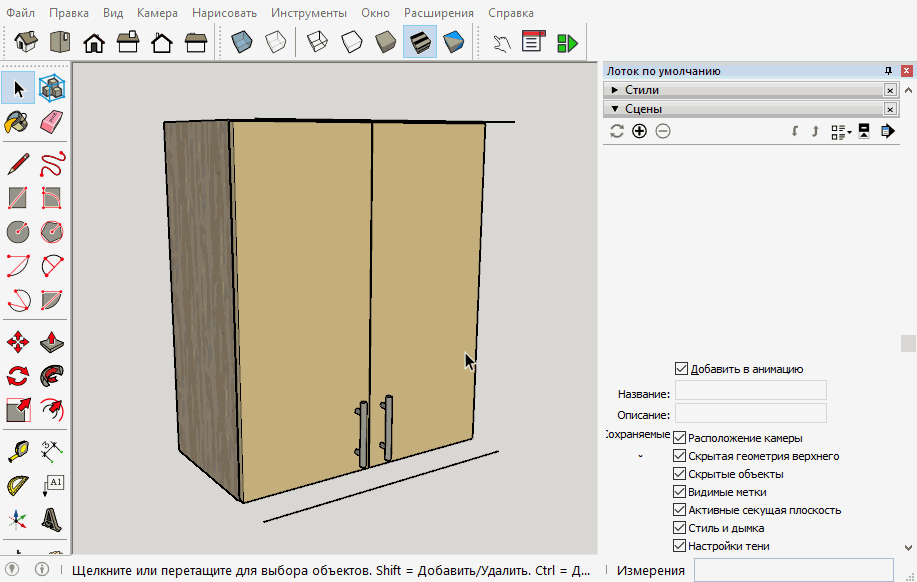Disable 'Настройки тени' checkbox

click(680, 546)
